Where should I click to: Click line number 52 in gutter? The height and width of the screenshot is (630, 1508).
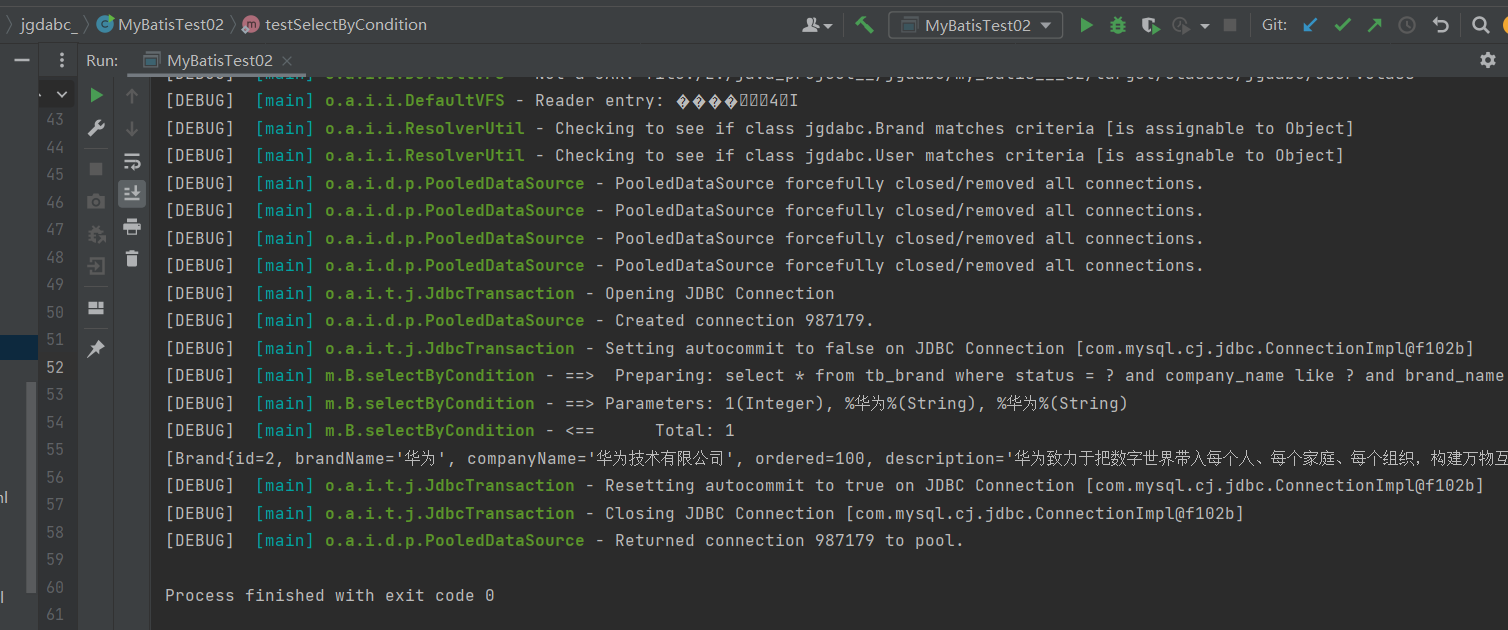[x=54, y=367]
